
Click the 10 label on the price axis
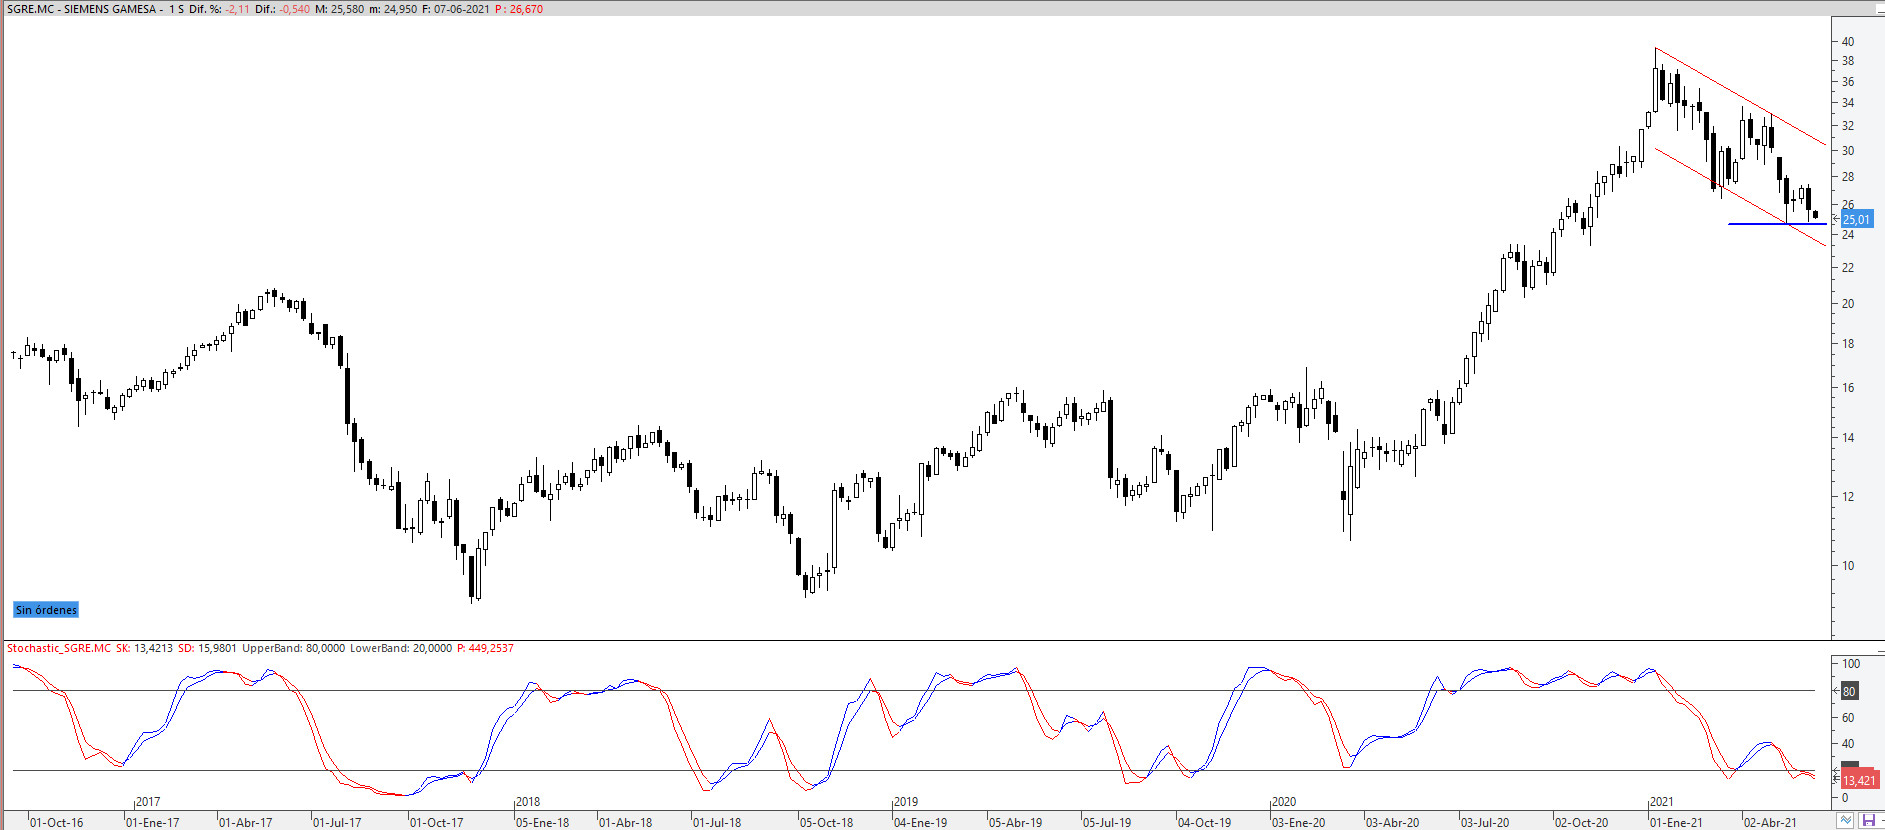click(1848, 566)
